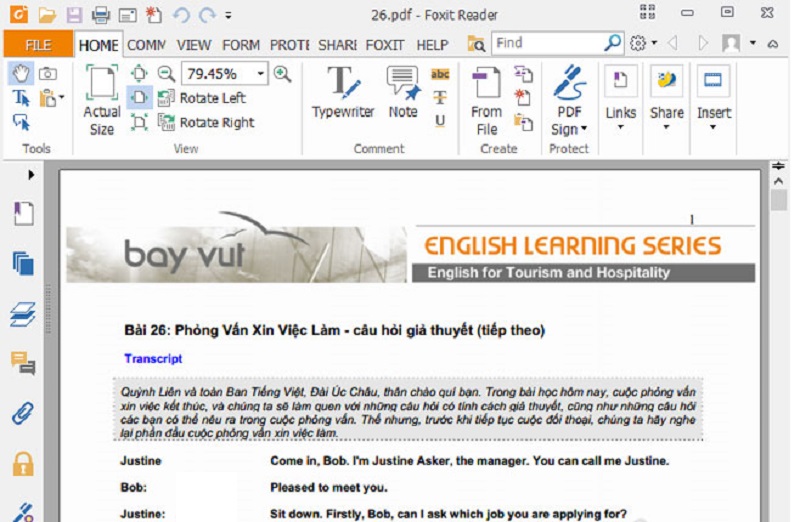This screenshot has width=800, height=522.
Task: Click the Print icon
Action: coord(101,15)
